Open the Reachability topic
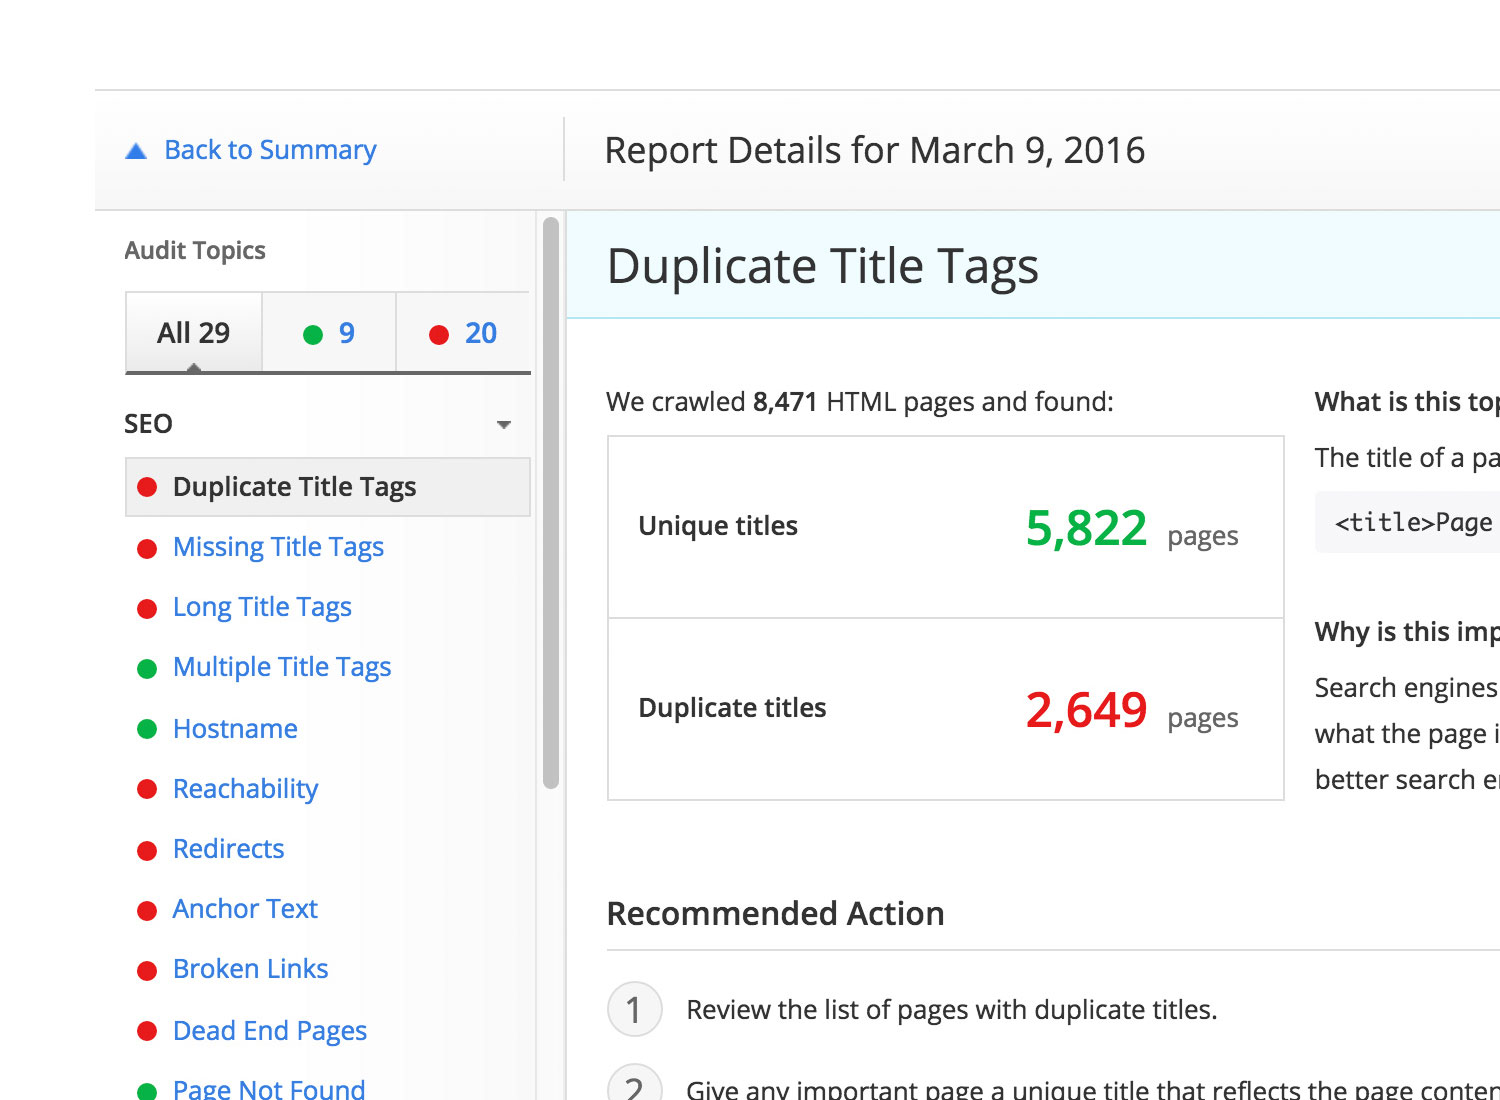 (x=245, y=789)
